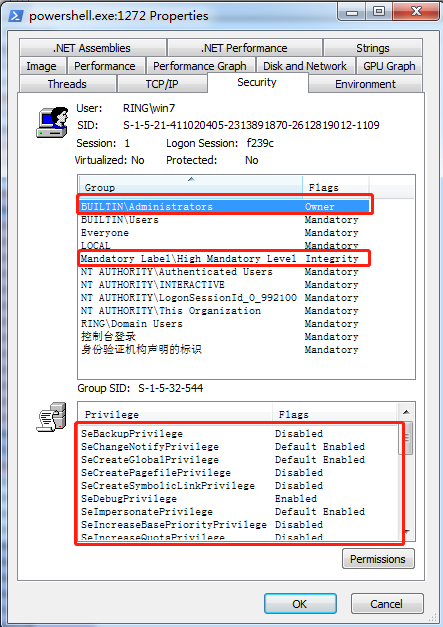Viewport: 443px width, 627px height.
Task: Select the LogonSessionId_0_992100 row
Action: [224, 298]
